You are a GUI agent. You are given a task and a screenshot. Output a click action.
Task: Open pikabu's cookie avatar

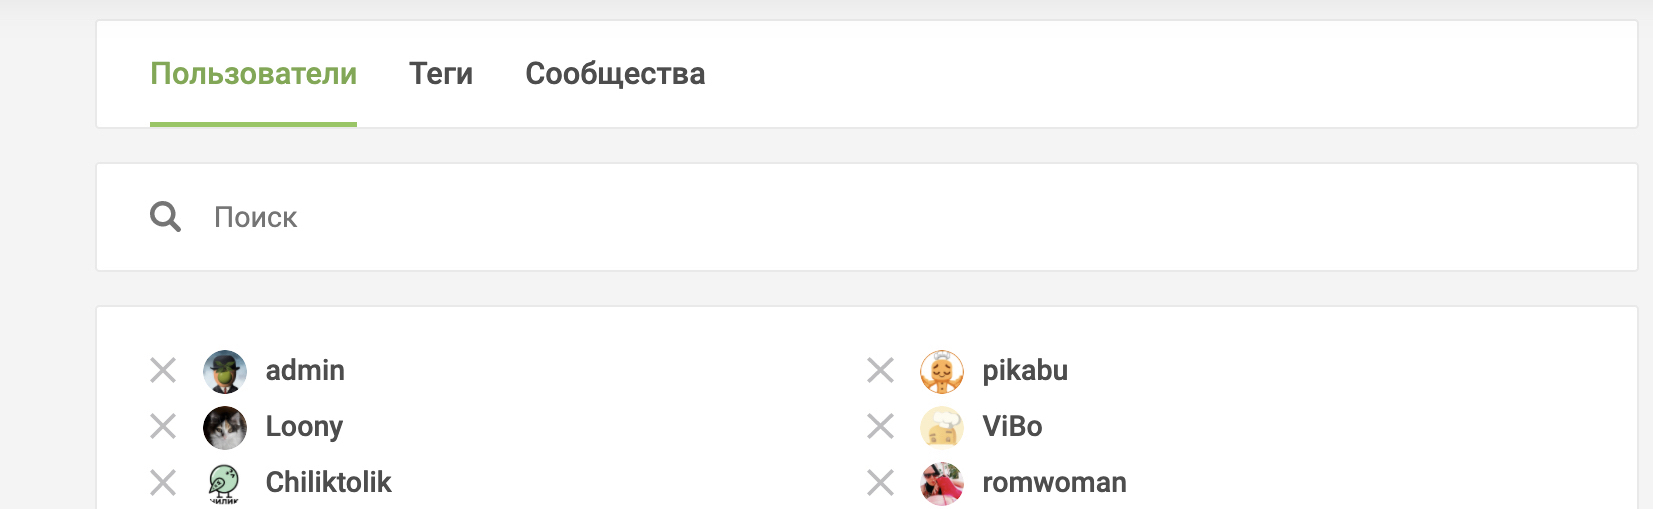coord(942,372)
